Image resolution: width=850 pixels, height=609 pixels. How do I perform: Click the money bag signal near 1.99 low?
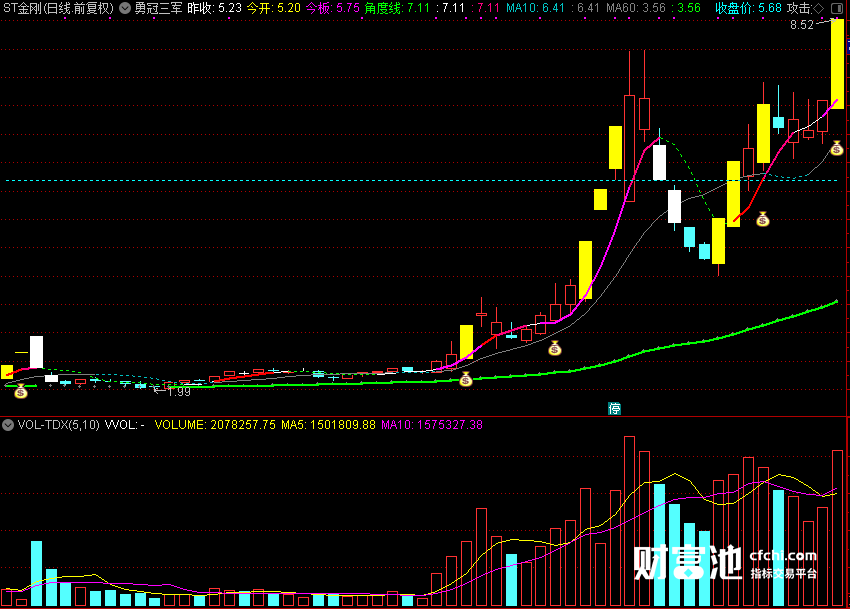point(21,391)
